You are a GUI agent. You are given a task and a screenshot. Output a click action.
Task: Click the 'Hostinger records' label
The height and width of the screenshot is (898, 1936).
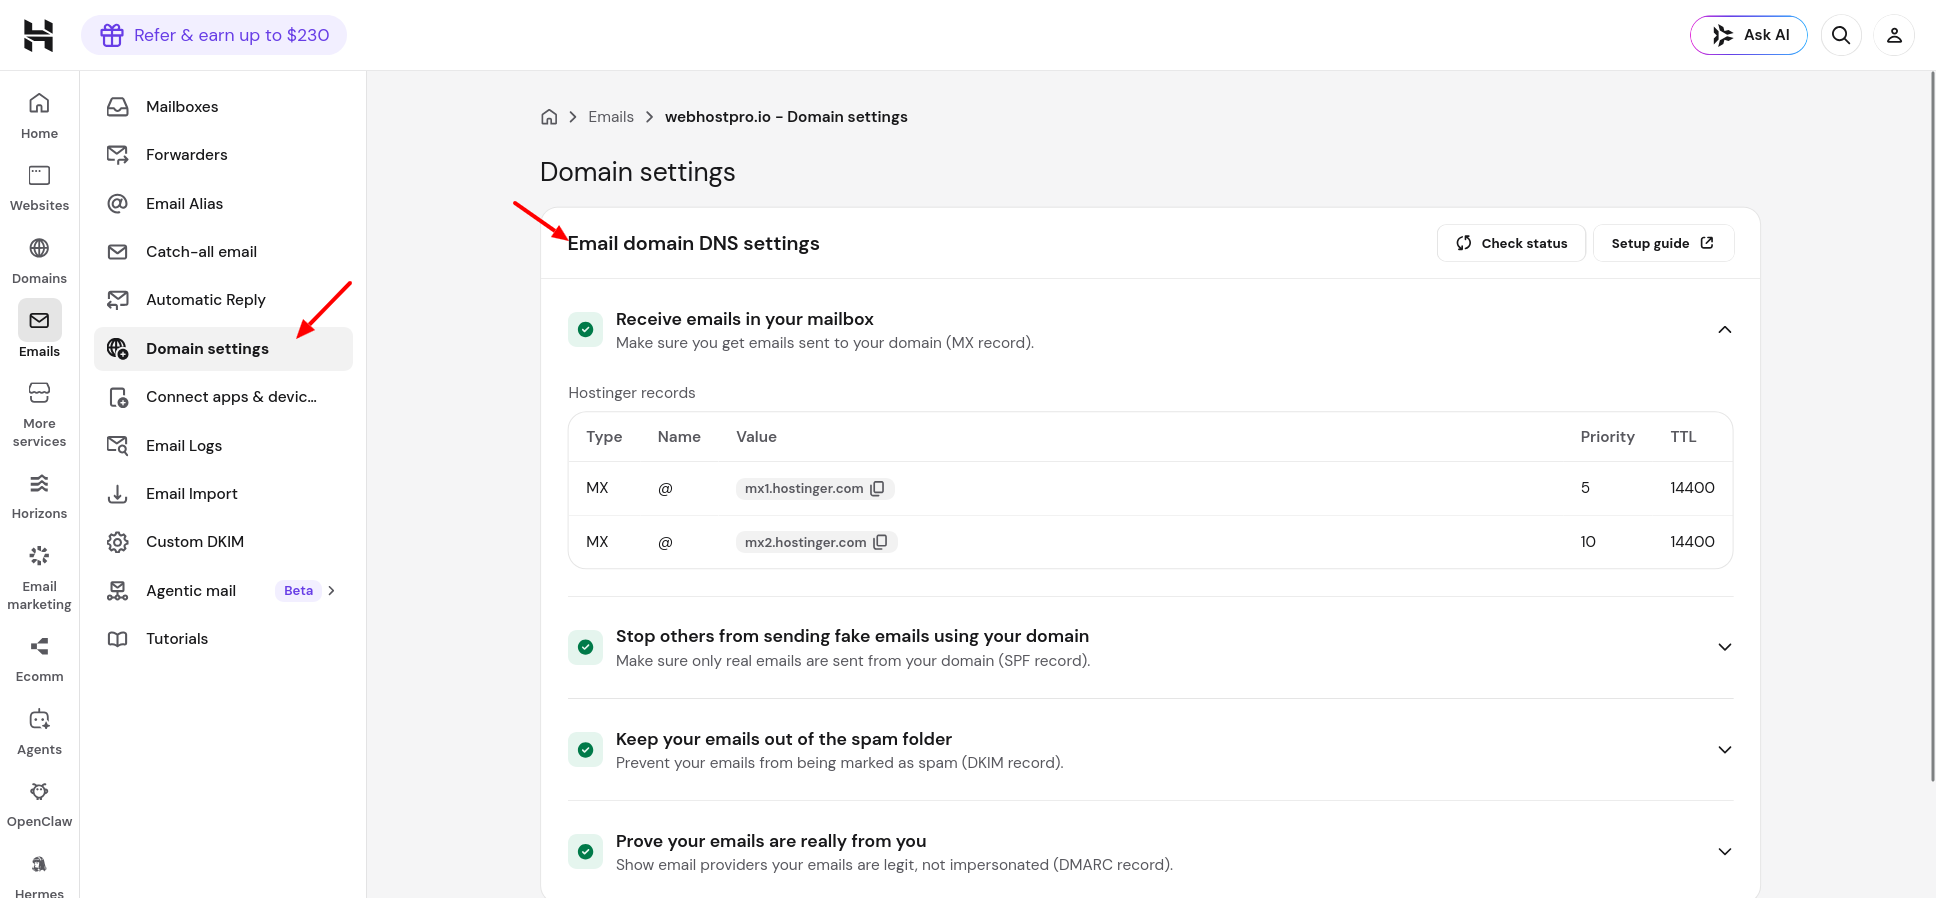coord(632,393)
